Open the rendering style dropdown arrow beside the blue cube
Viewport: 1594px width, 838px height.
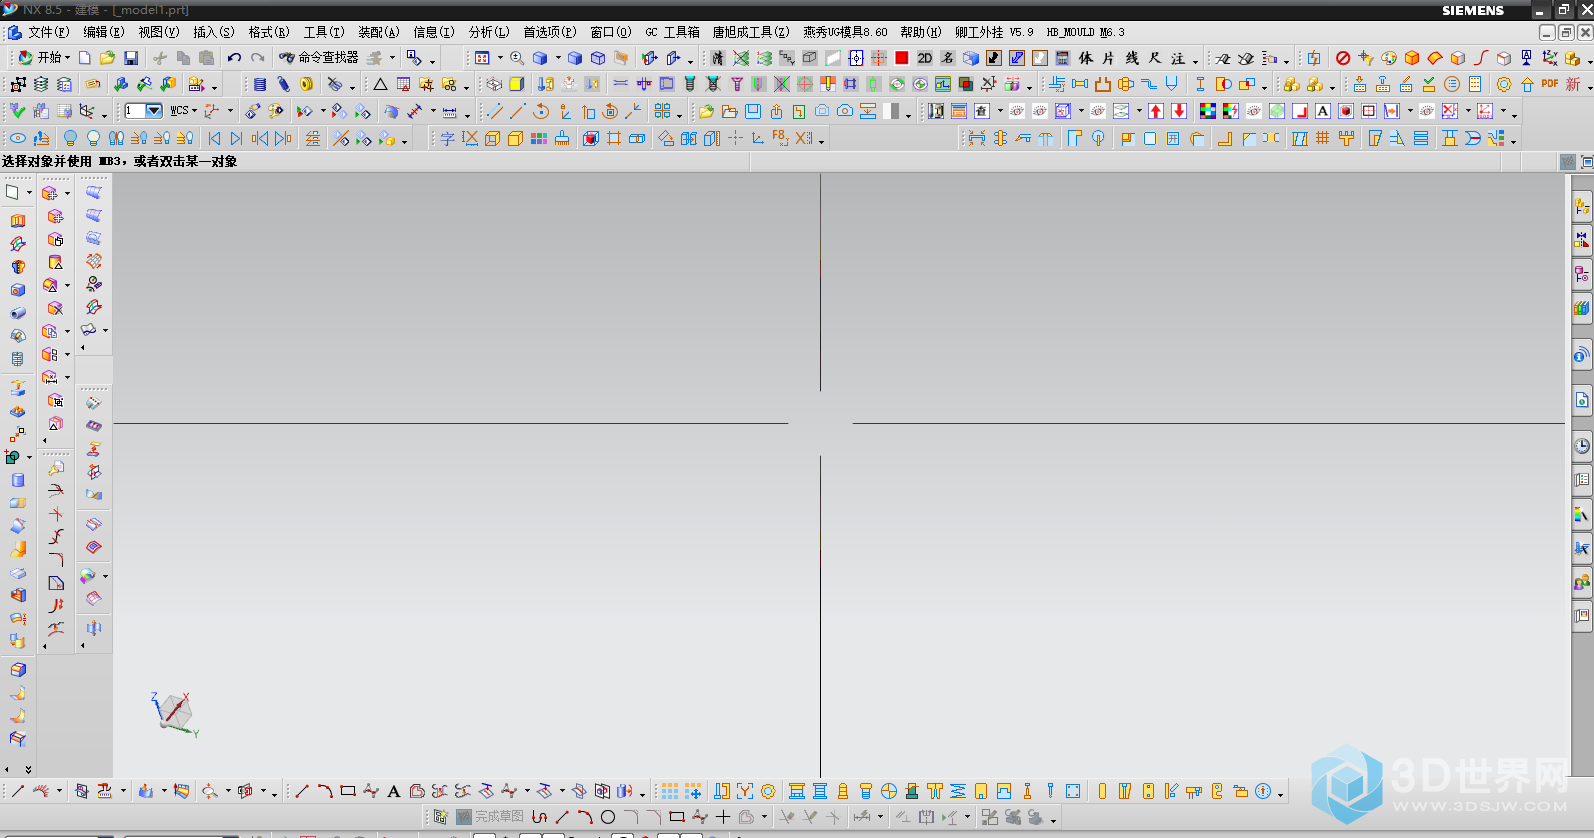(557, 58)
